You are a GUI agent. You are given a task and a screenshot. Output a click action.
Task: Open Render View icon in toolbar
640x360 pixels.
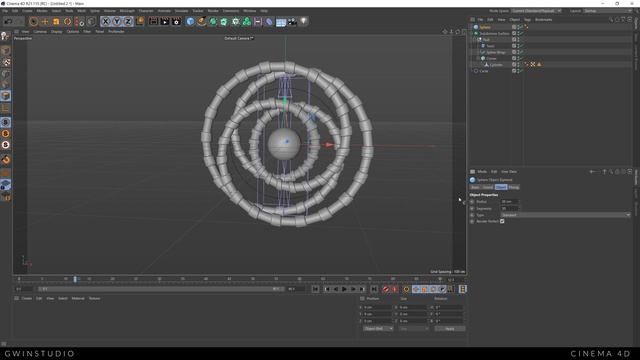[153, 21]
